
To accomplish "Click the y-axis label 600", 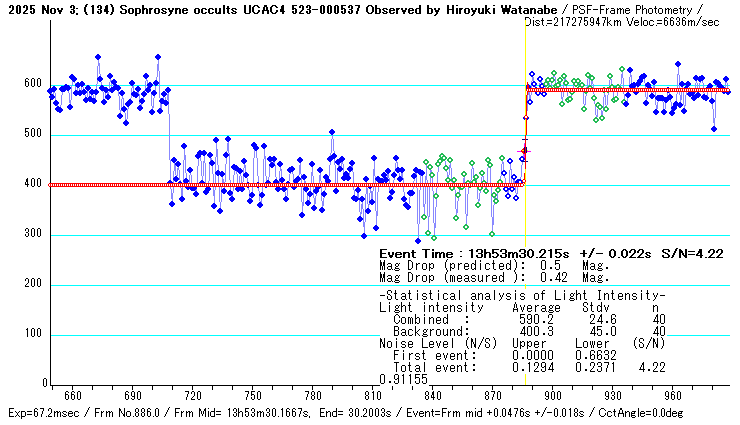I will 32,84.
